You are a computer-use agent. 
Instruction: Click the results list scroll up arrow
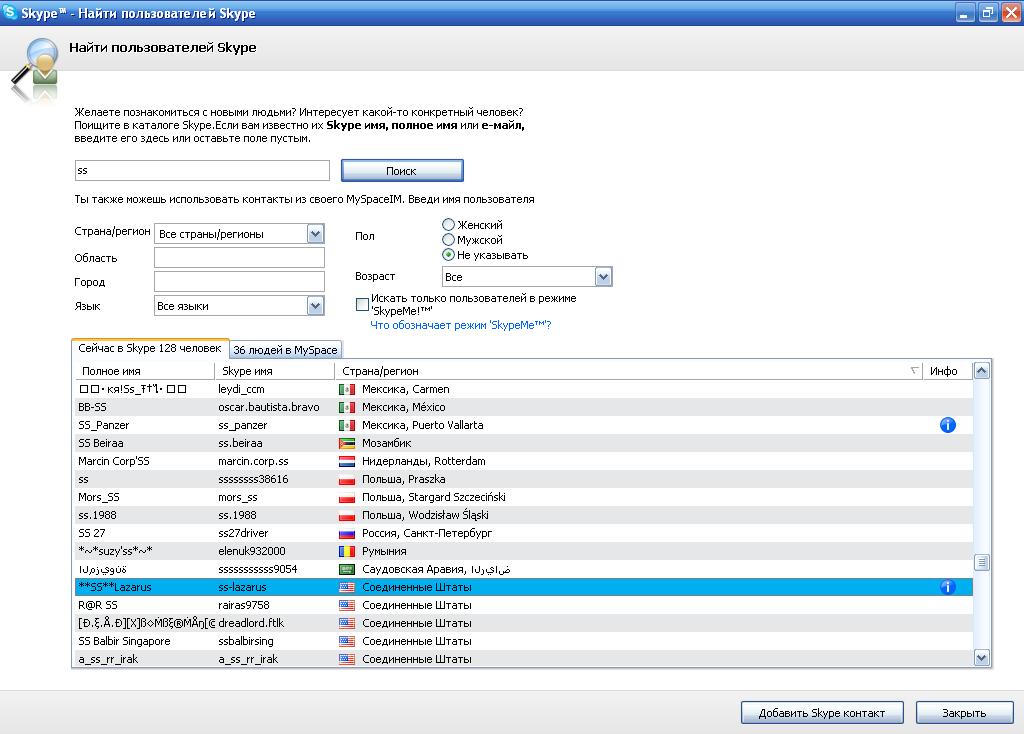[x=982, y=371]
